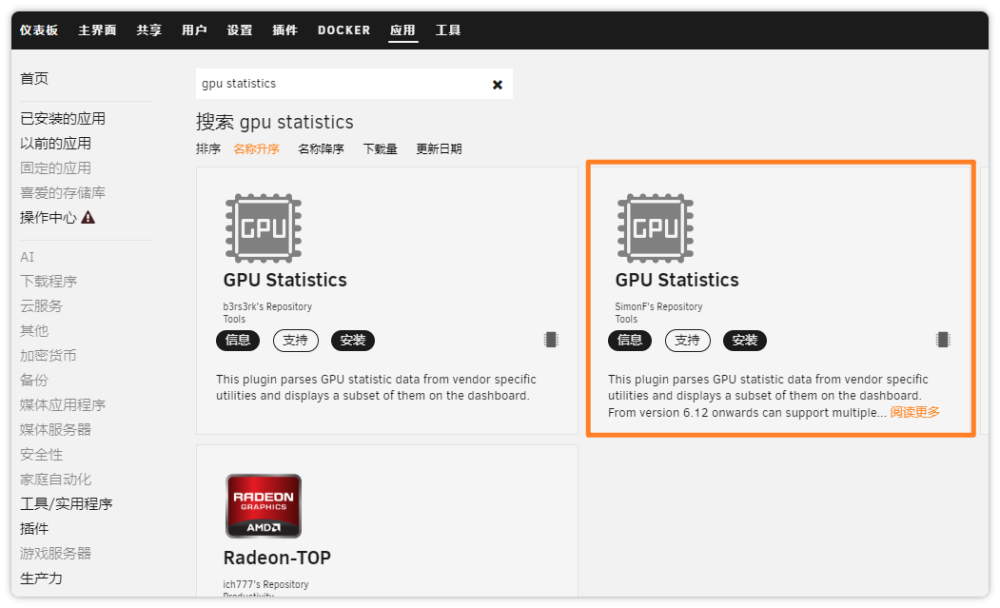Click ich777's Repository text
This screenshot has height=608, width=1000.
265,584
